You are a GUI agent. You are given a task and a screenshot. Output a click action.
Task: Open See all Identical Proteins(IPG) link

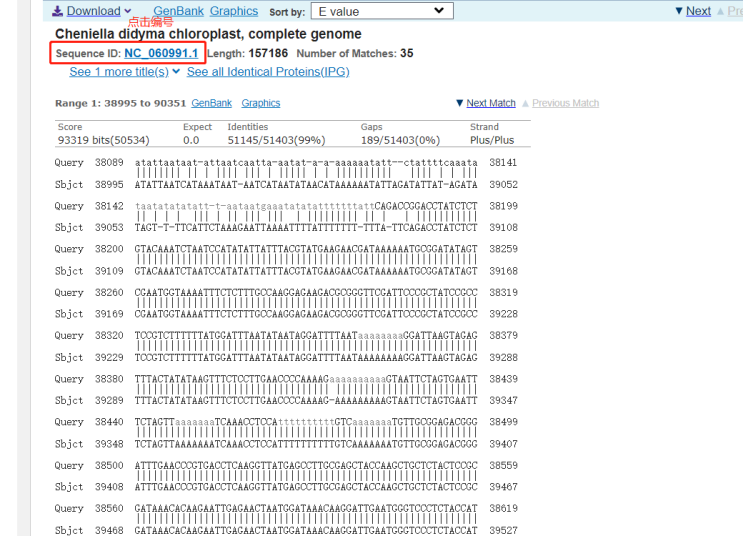coord(268,72)
